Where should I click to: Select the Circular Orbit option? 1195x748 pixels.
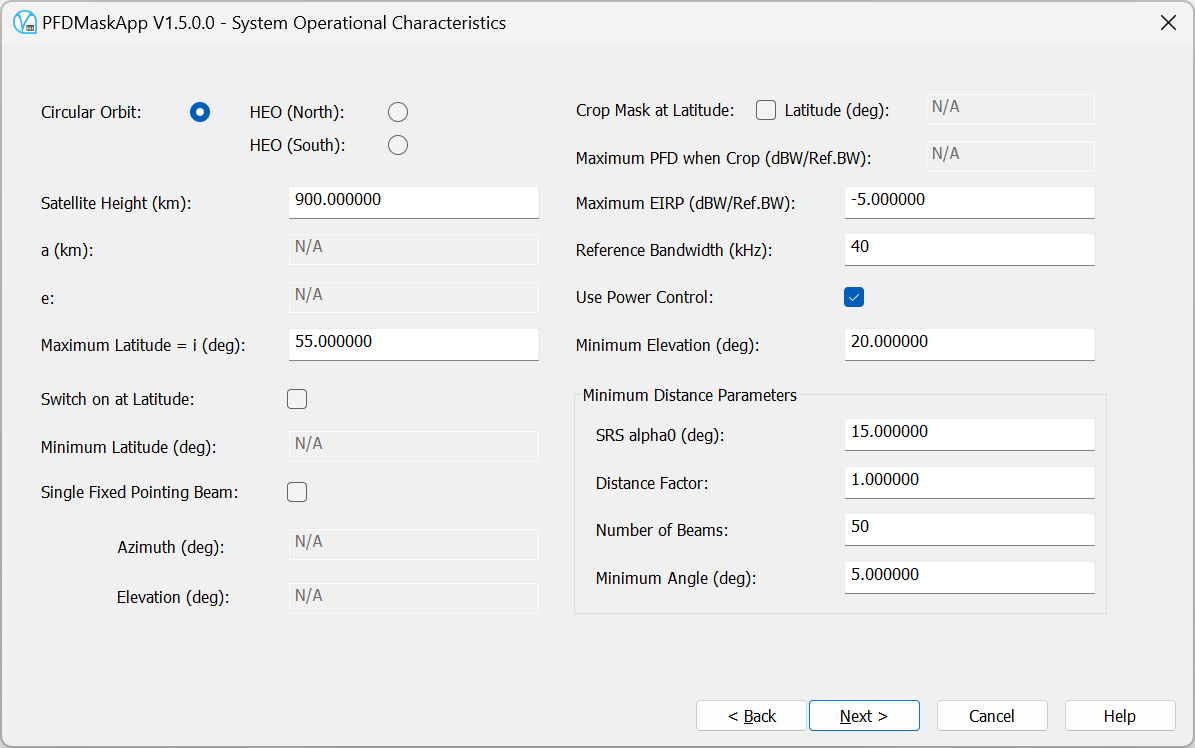point(199,112)
